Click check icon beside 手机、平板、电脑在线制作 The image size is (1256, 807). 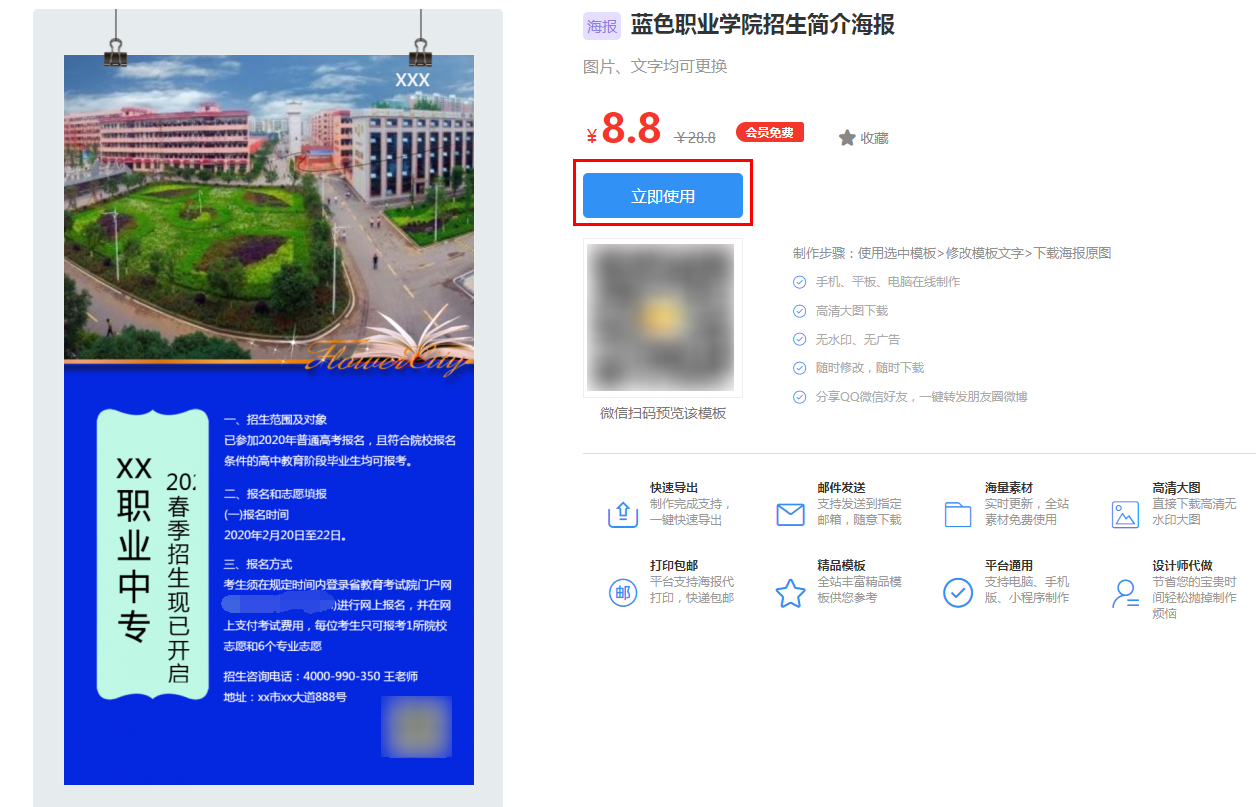click(799, 282)
